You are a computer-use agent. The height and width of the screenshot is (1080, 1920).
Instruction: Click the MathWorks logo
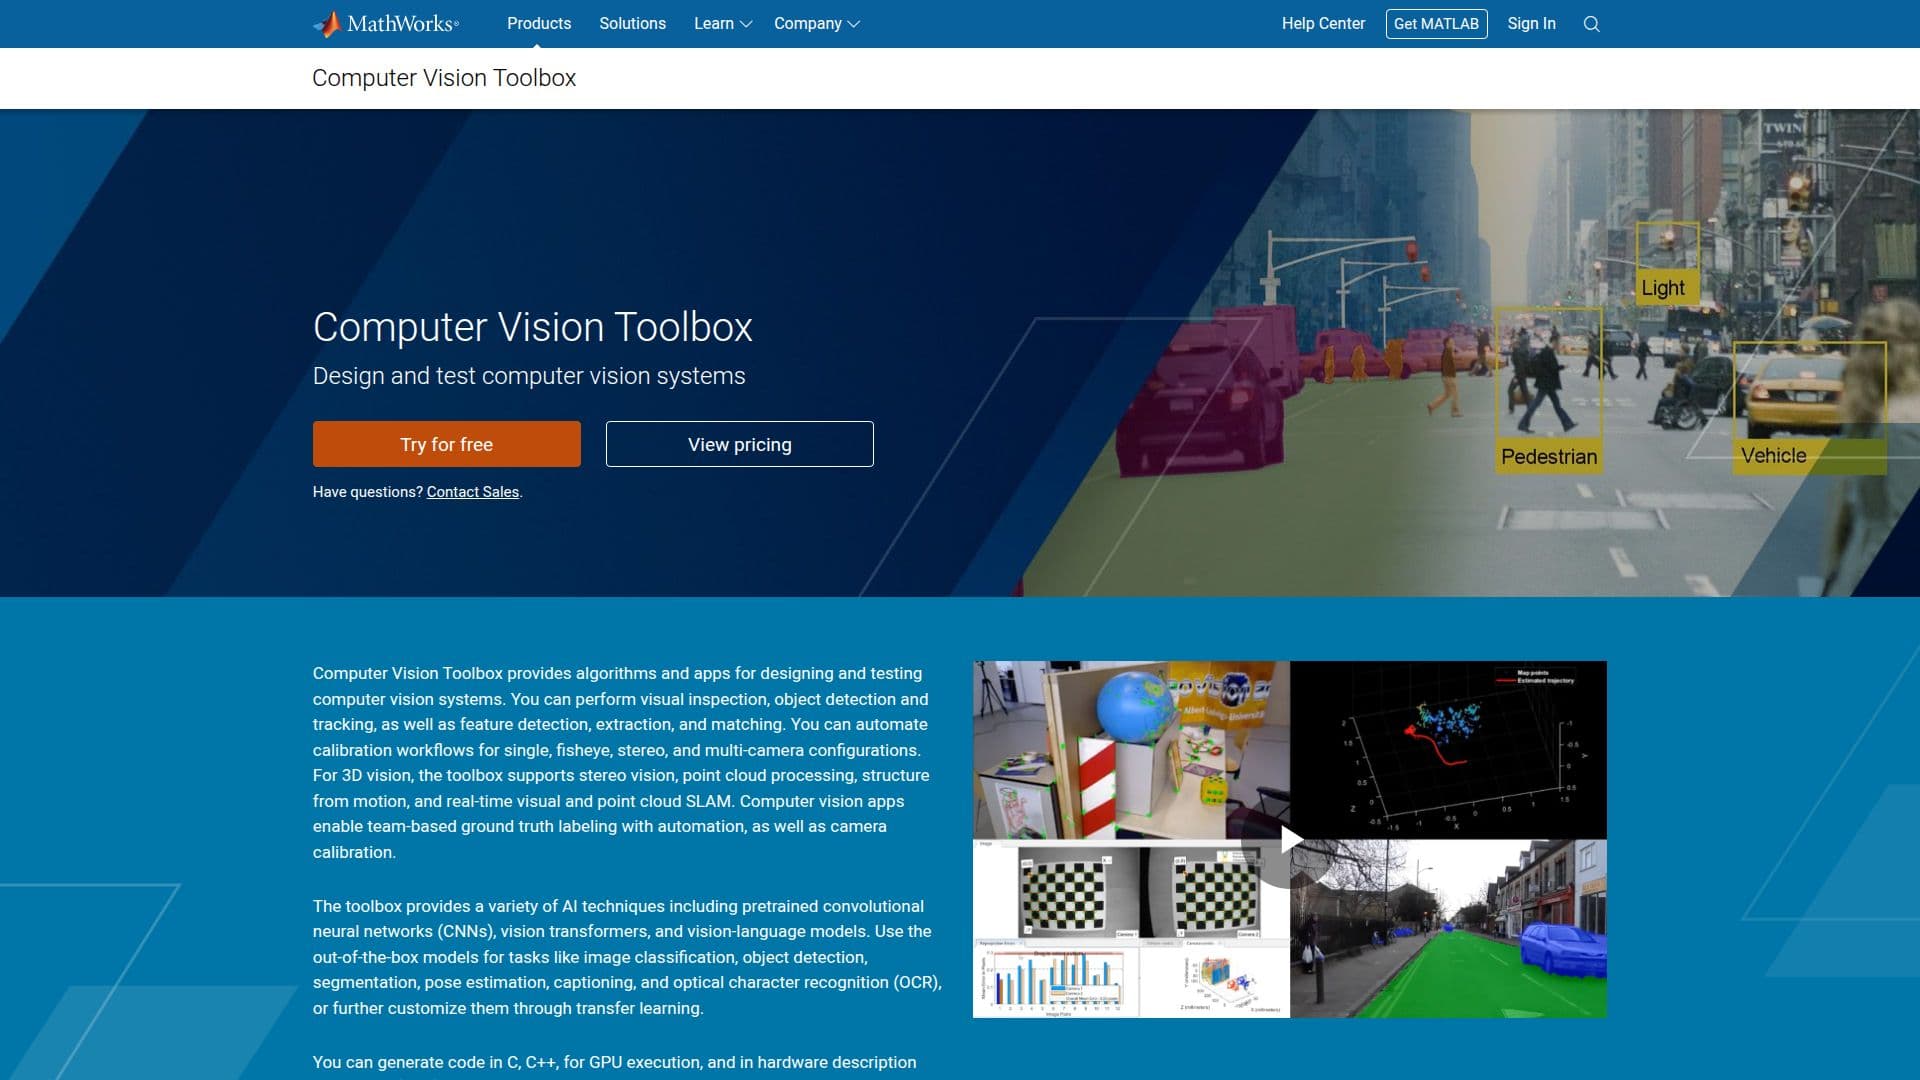coord(386,24)
